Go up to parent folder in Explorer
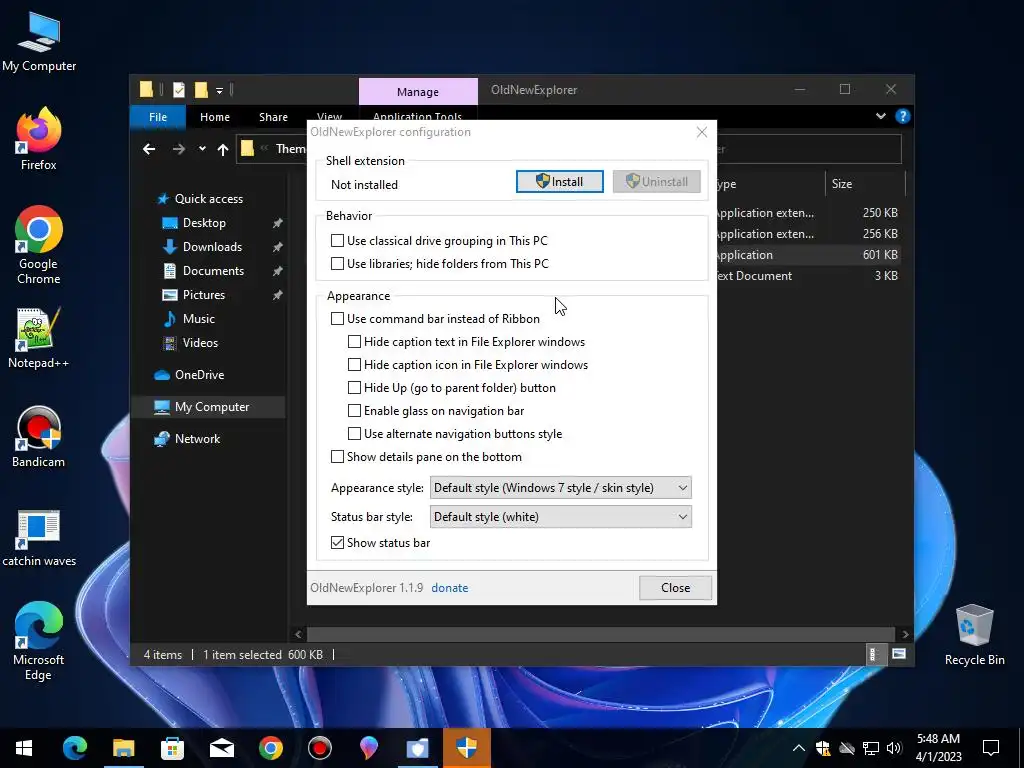This screenshot has height=768, width=1024. click(223, 149)
